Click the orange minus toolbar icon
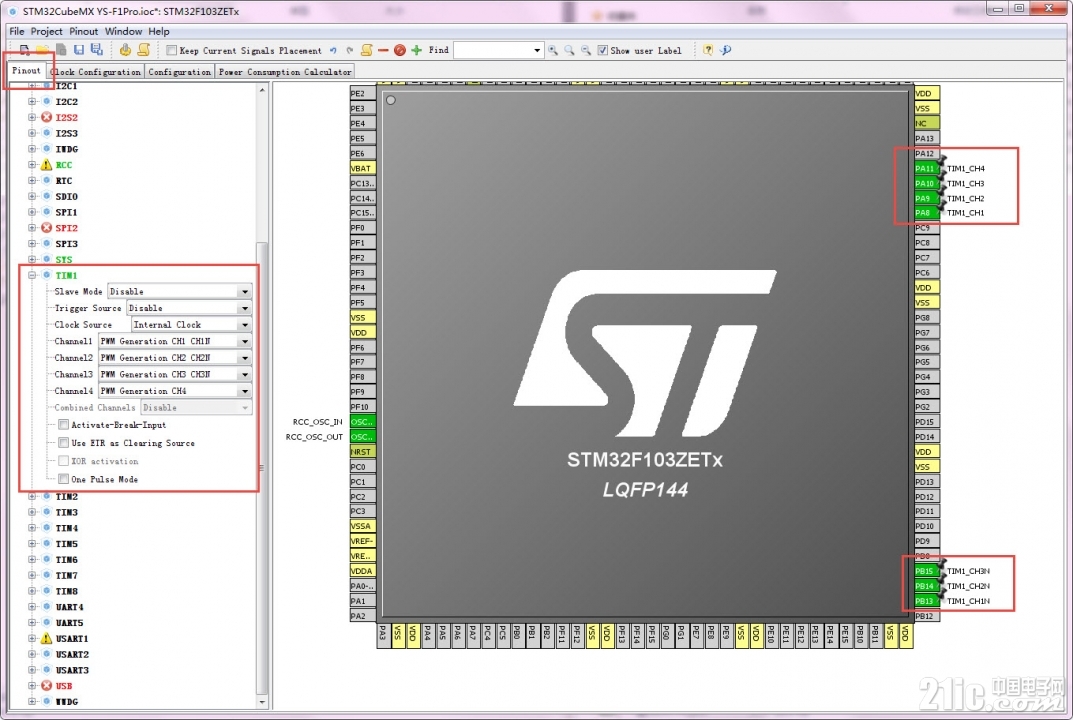This screenshot has height=720, width=1073. coord(383,50)
